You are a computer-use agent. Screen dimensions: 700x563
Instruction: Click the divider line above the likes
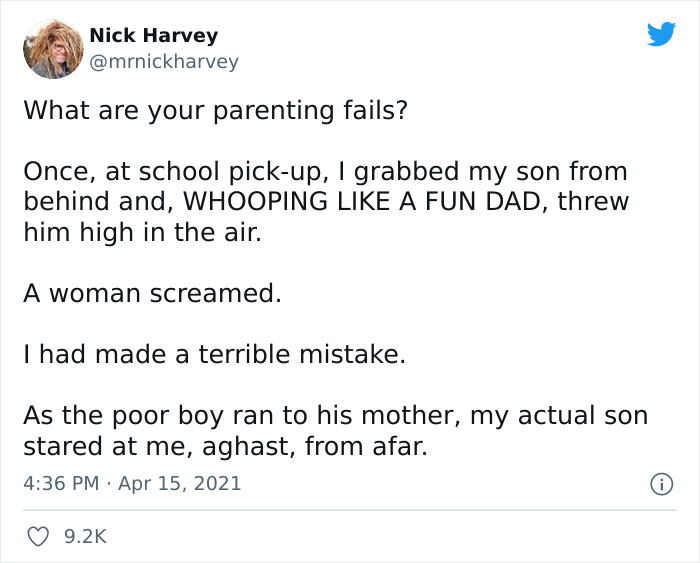pyautogui.click(x=350, y=510)
